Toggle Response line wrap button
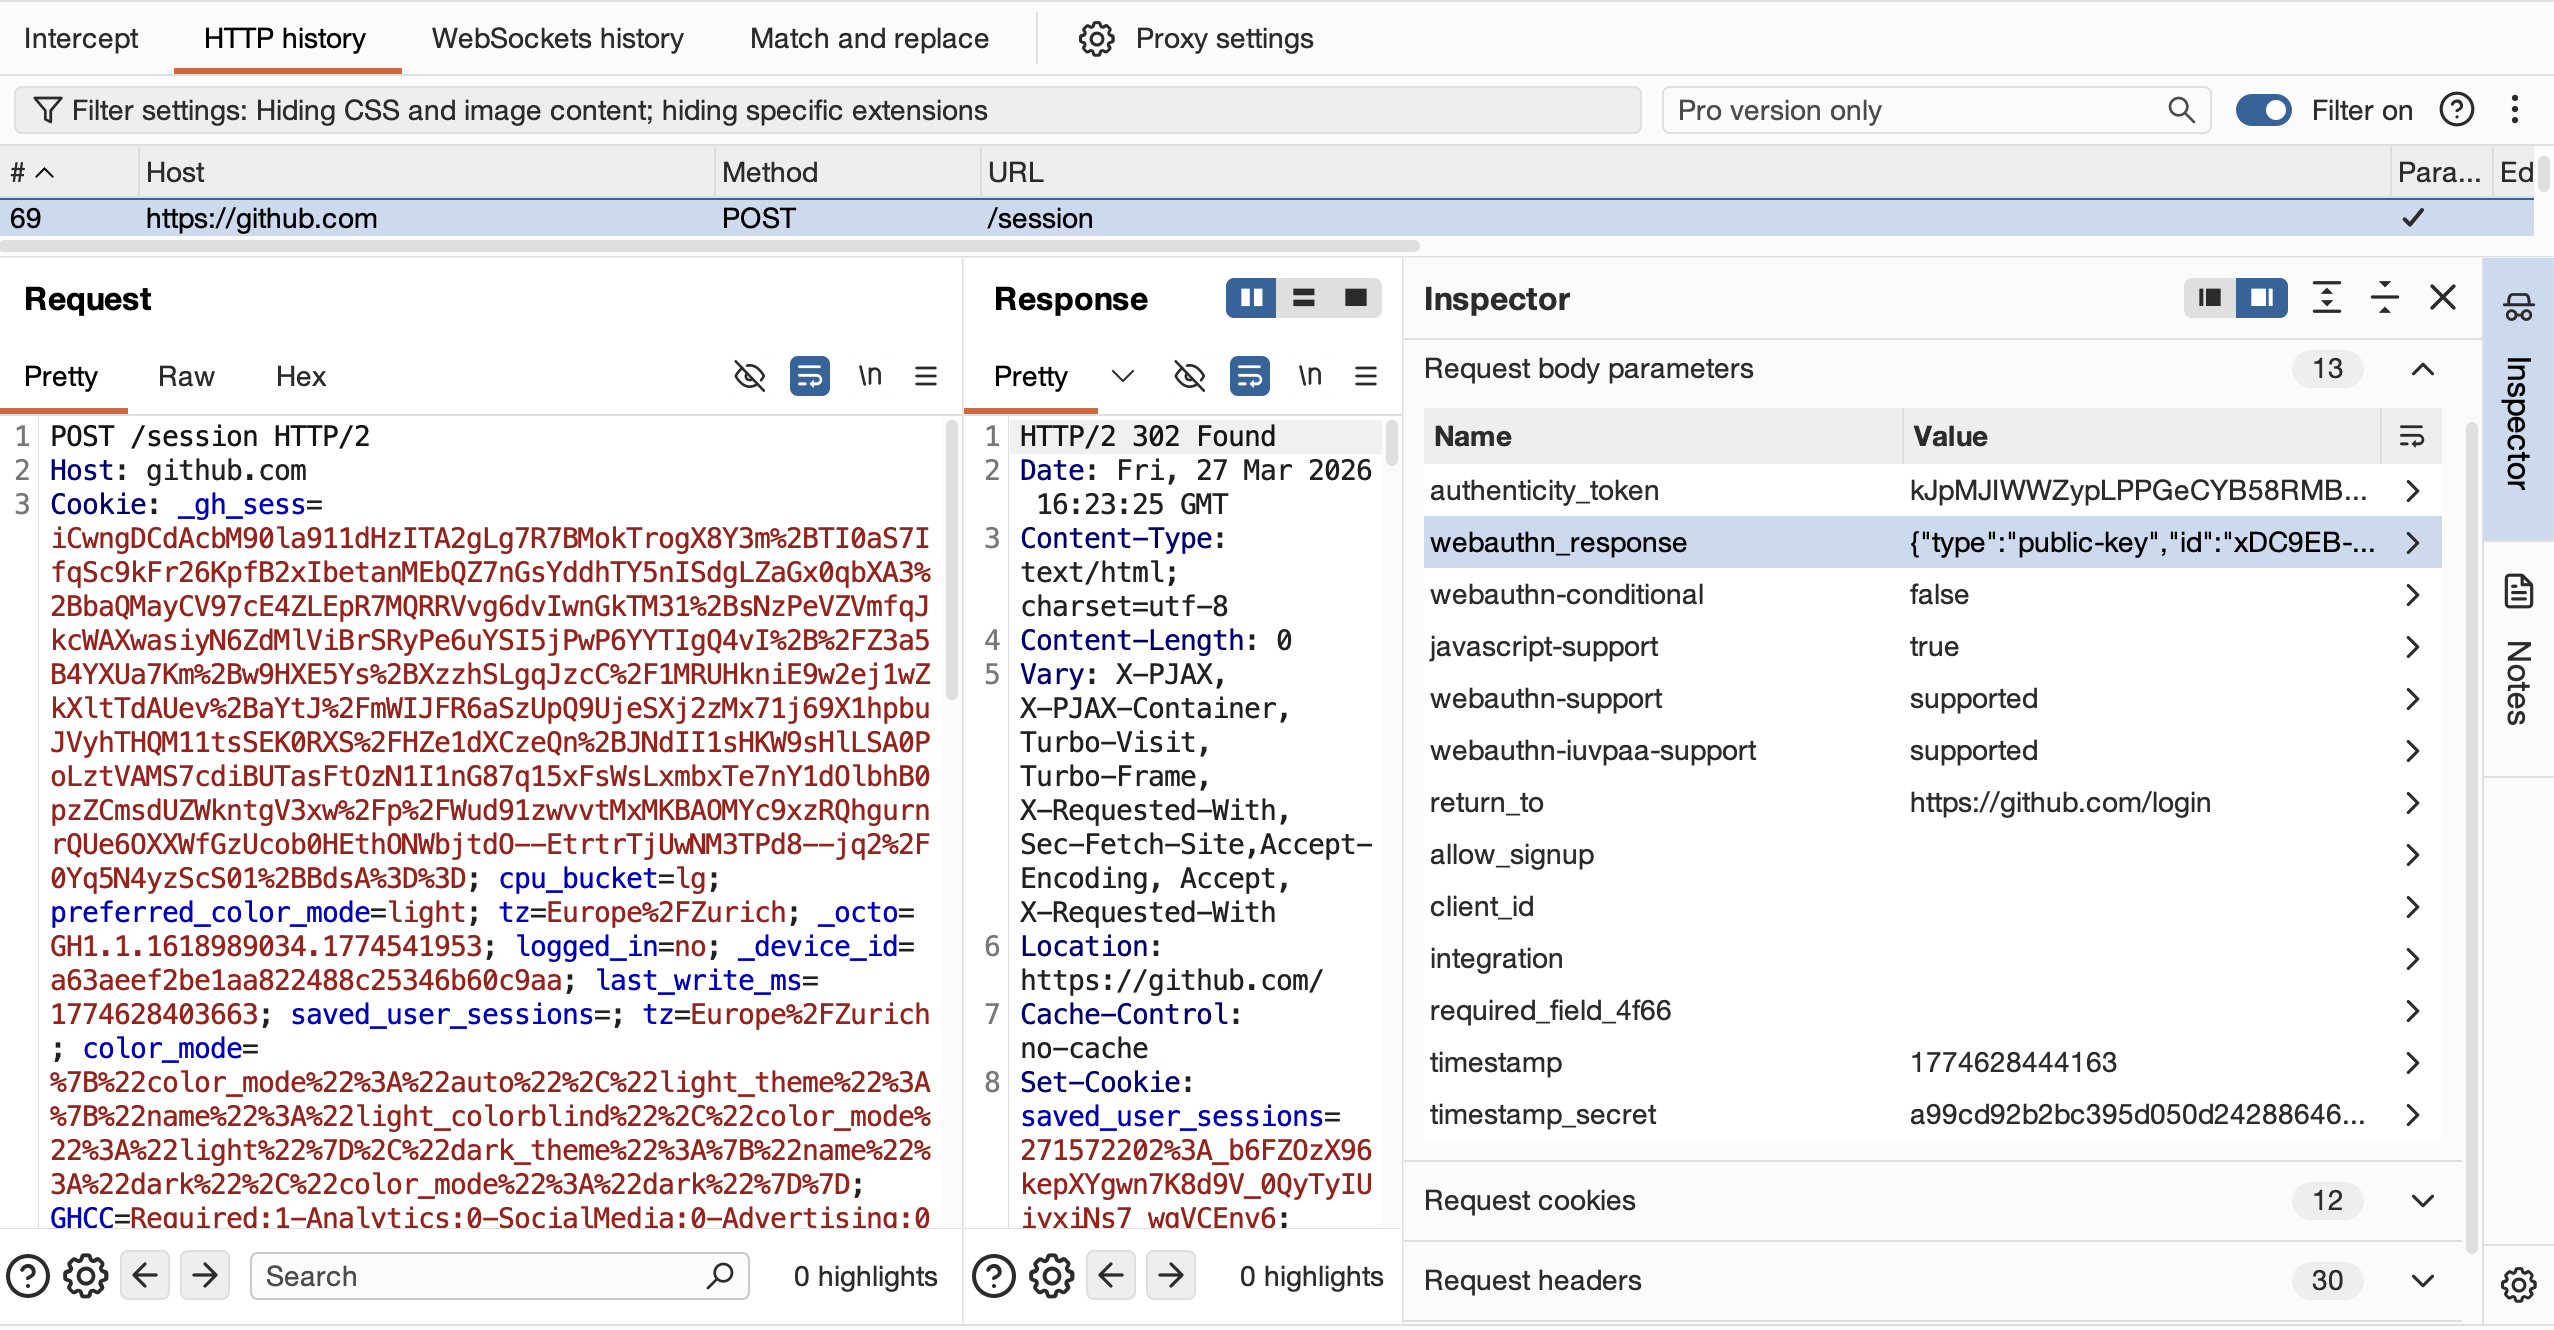The image size is (2554, 1330). 1250,376
